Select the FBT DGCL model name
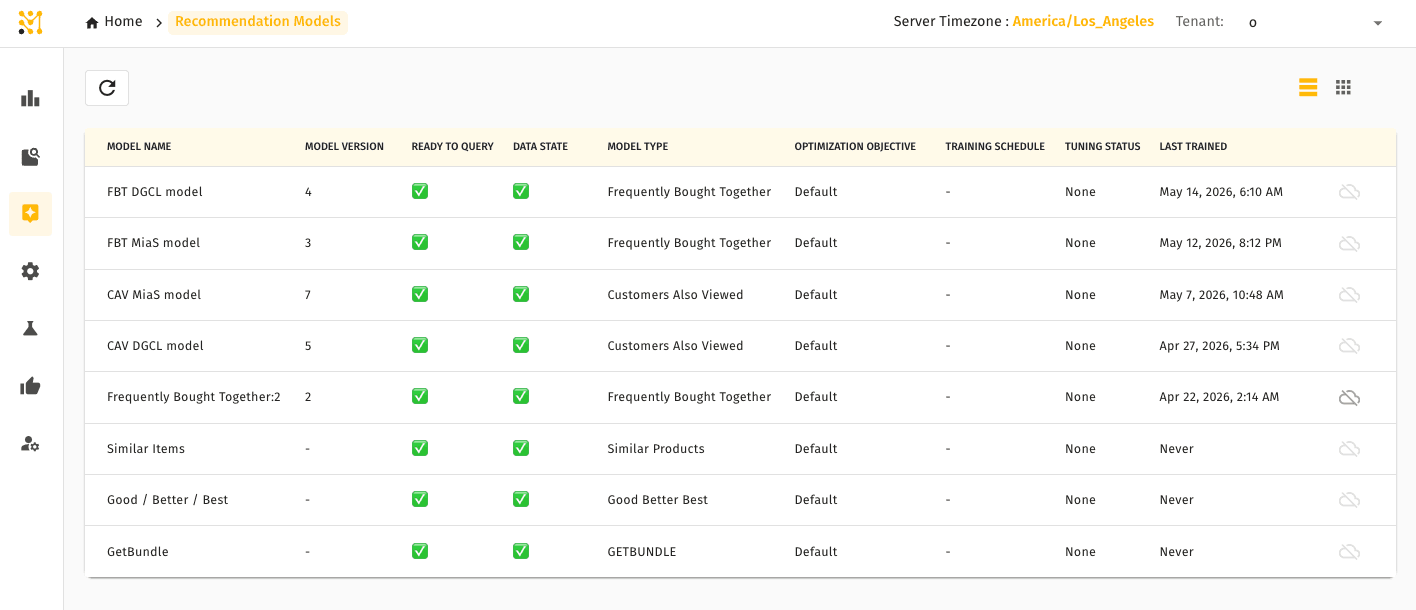 point(155,192)
